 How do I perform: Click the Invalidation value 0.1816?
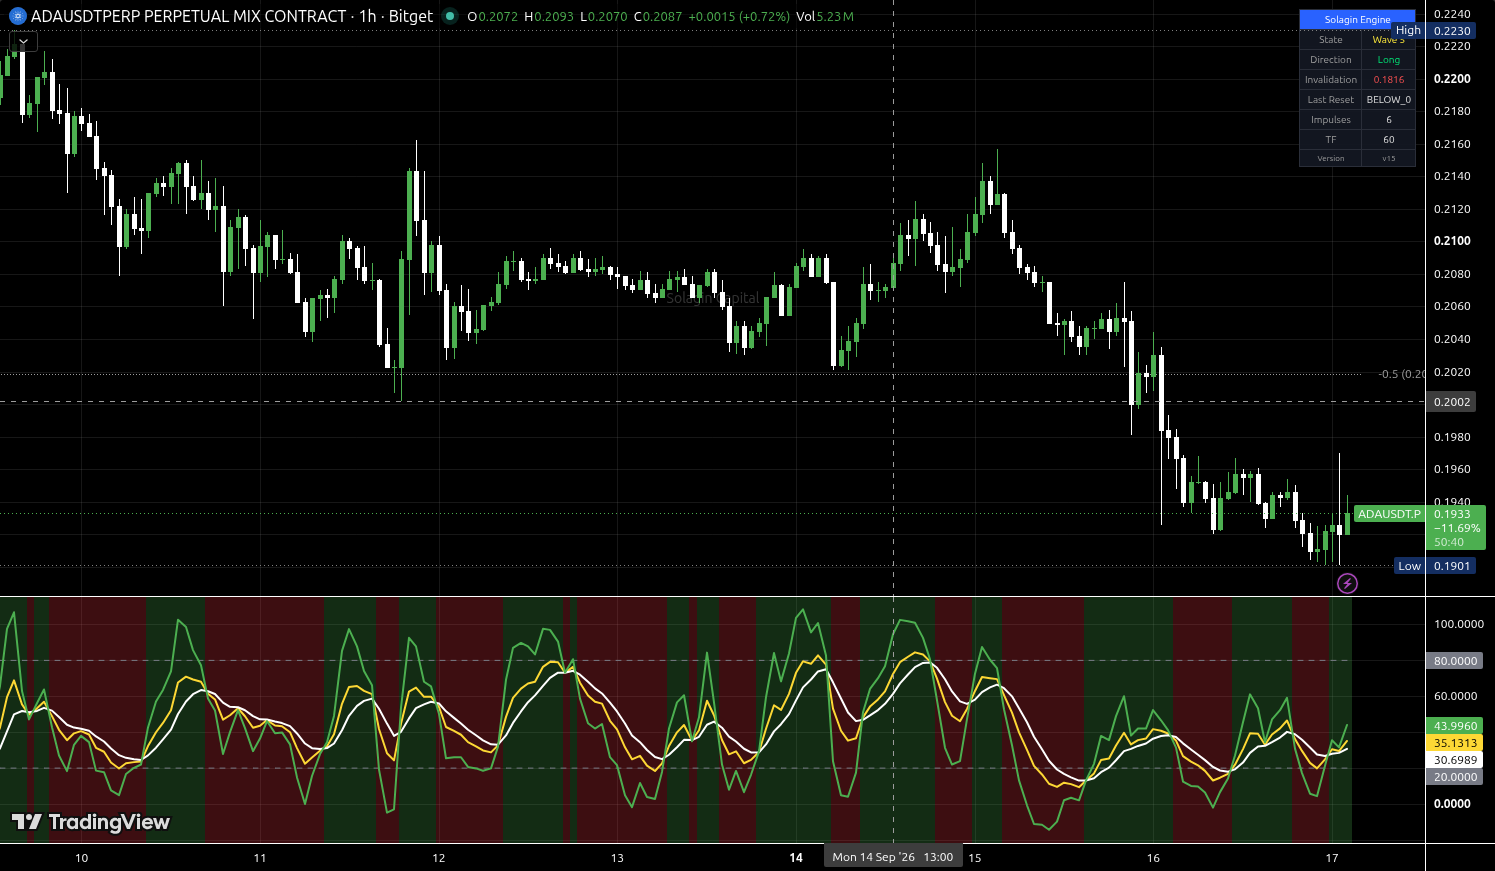pyautogui.click(x=1388, y=80)
